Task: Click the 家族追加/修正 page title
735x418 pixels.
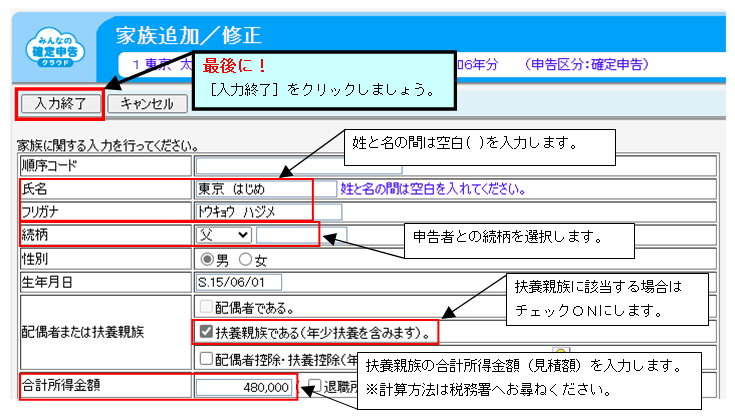Action: 188,36
